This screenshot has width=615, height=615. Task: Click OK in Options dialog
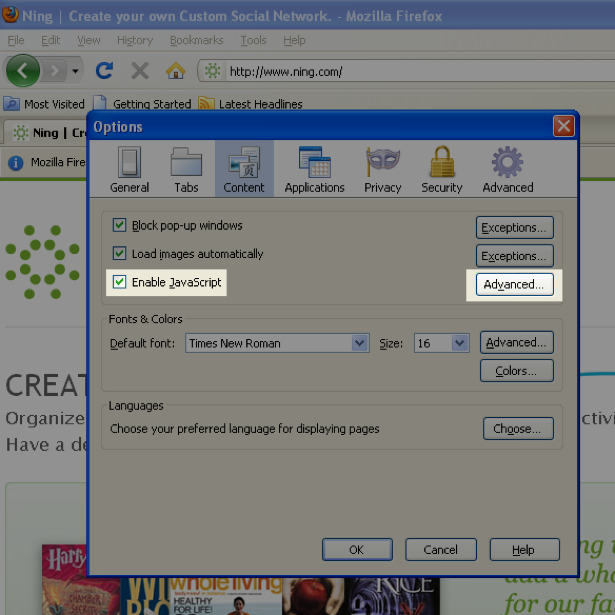[x=357, y=549]
